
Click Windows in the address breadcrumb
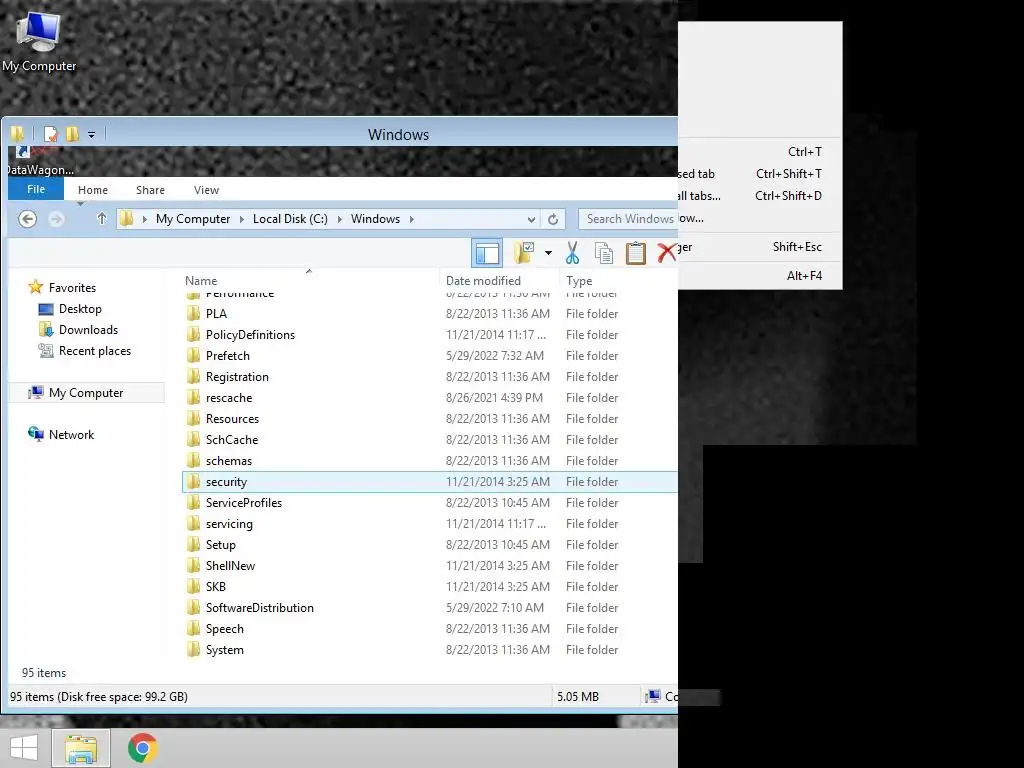point(375,219)
